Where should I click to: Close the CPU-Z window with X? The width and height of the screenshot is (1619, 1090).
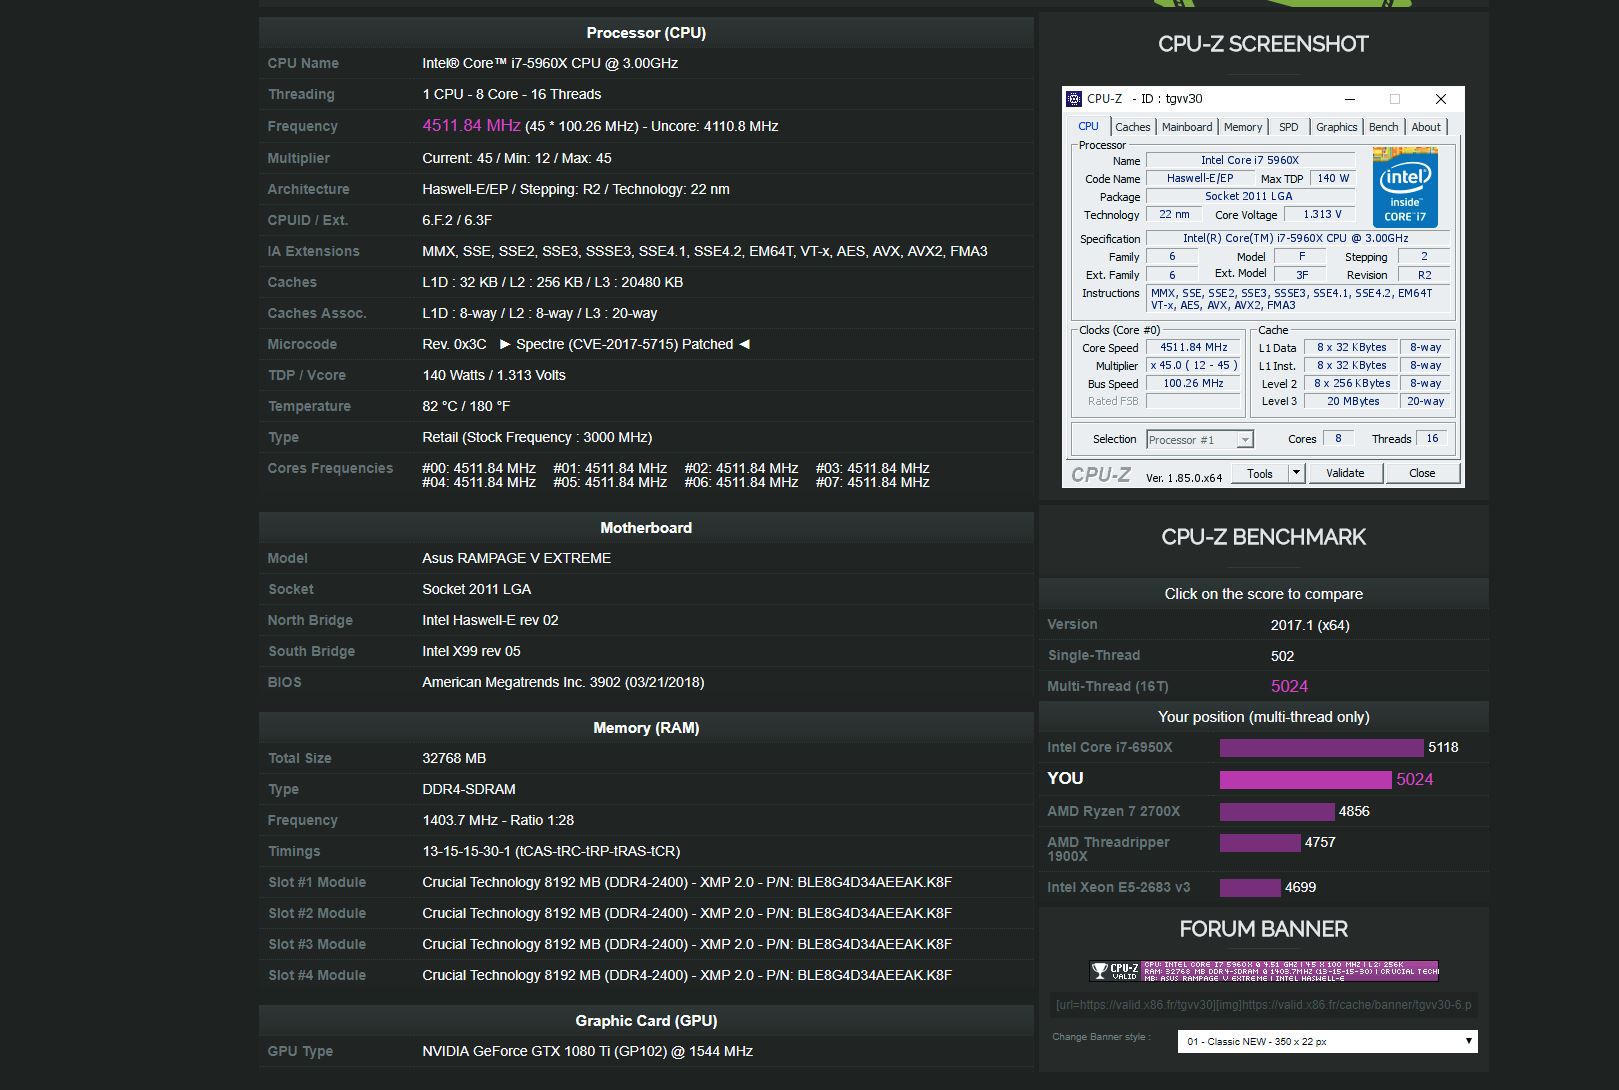click(x=1441, y=99)
